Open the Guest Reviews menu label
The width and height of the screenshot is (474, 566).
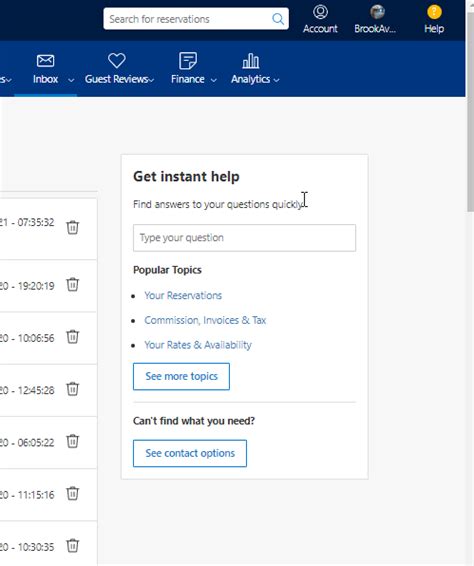116,79
